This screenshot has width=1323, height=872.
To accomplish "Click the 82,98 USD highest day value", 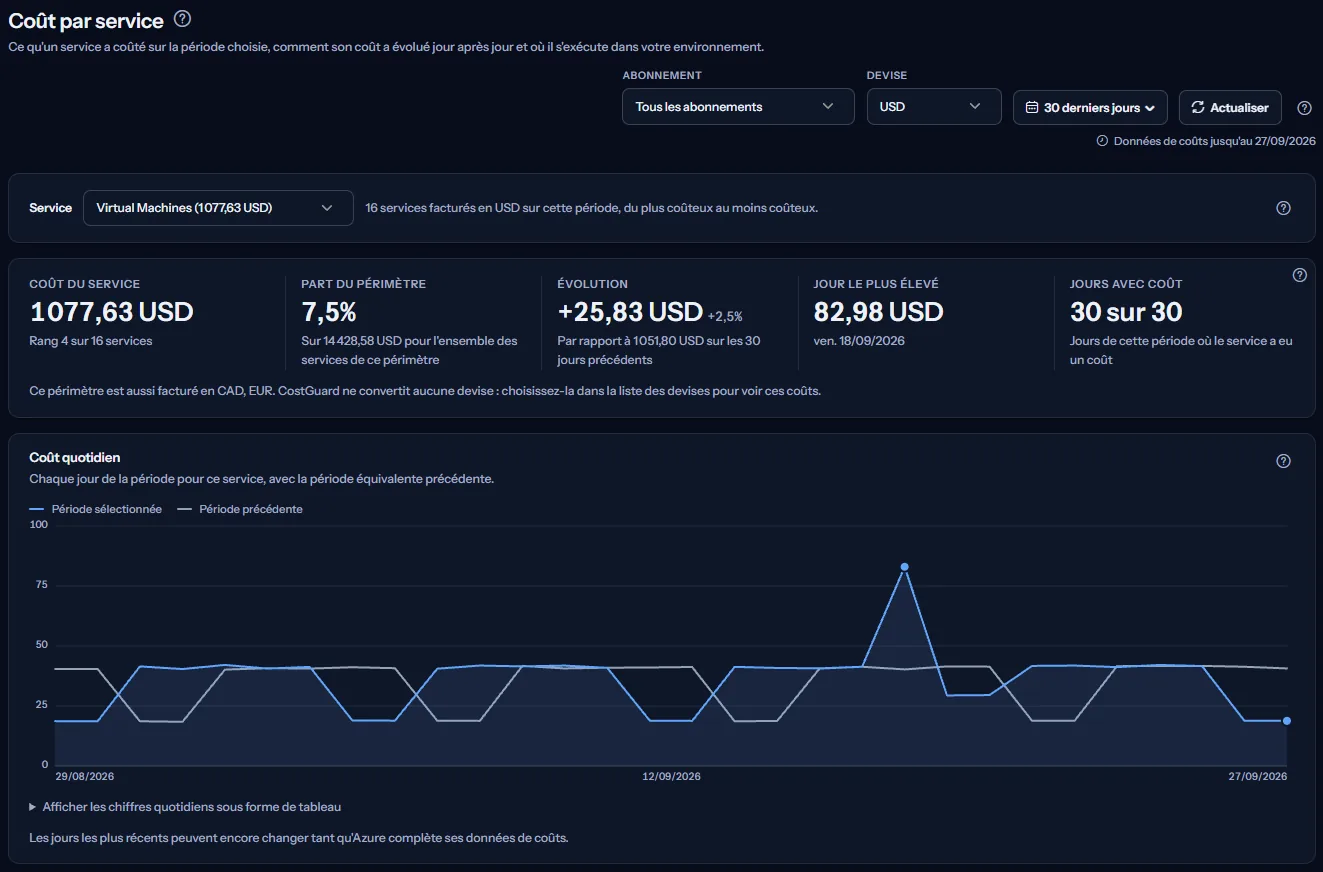I will coord(878,312).
